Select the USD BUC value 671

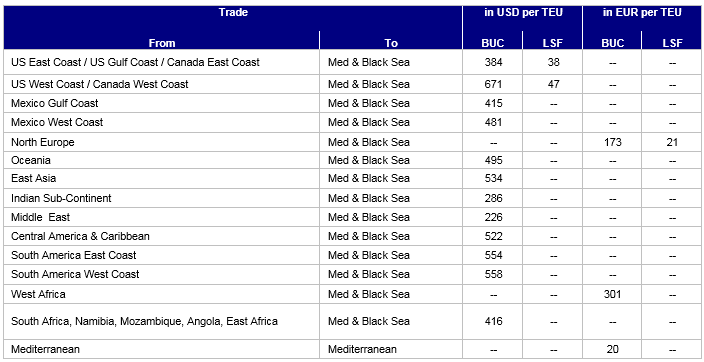pyautogui.click(x=493, y=84)
